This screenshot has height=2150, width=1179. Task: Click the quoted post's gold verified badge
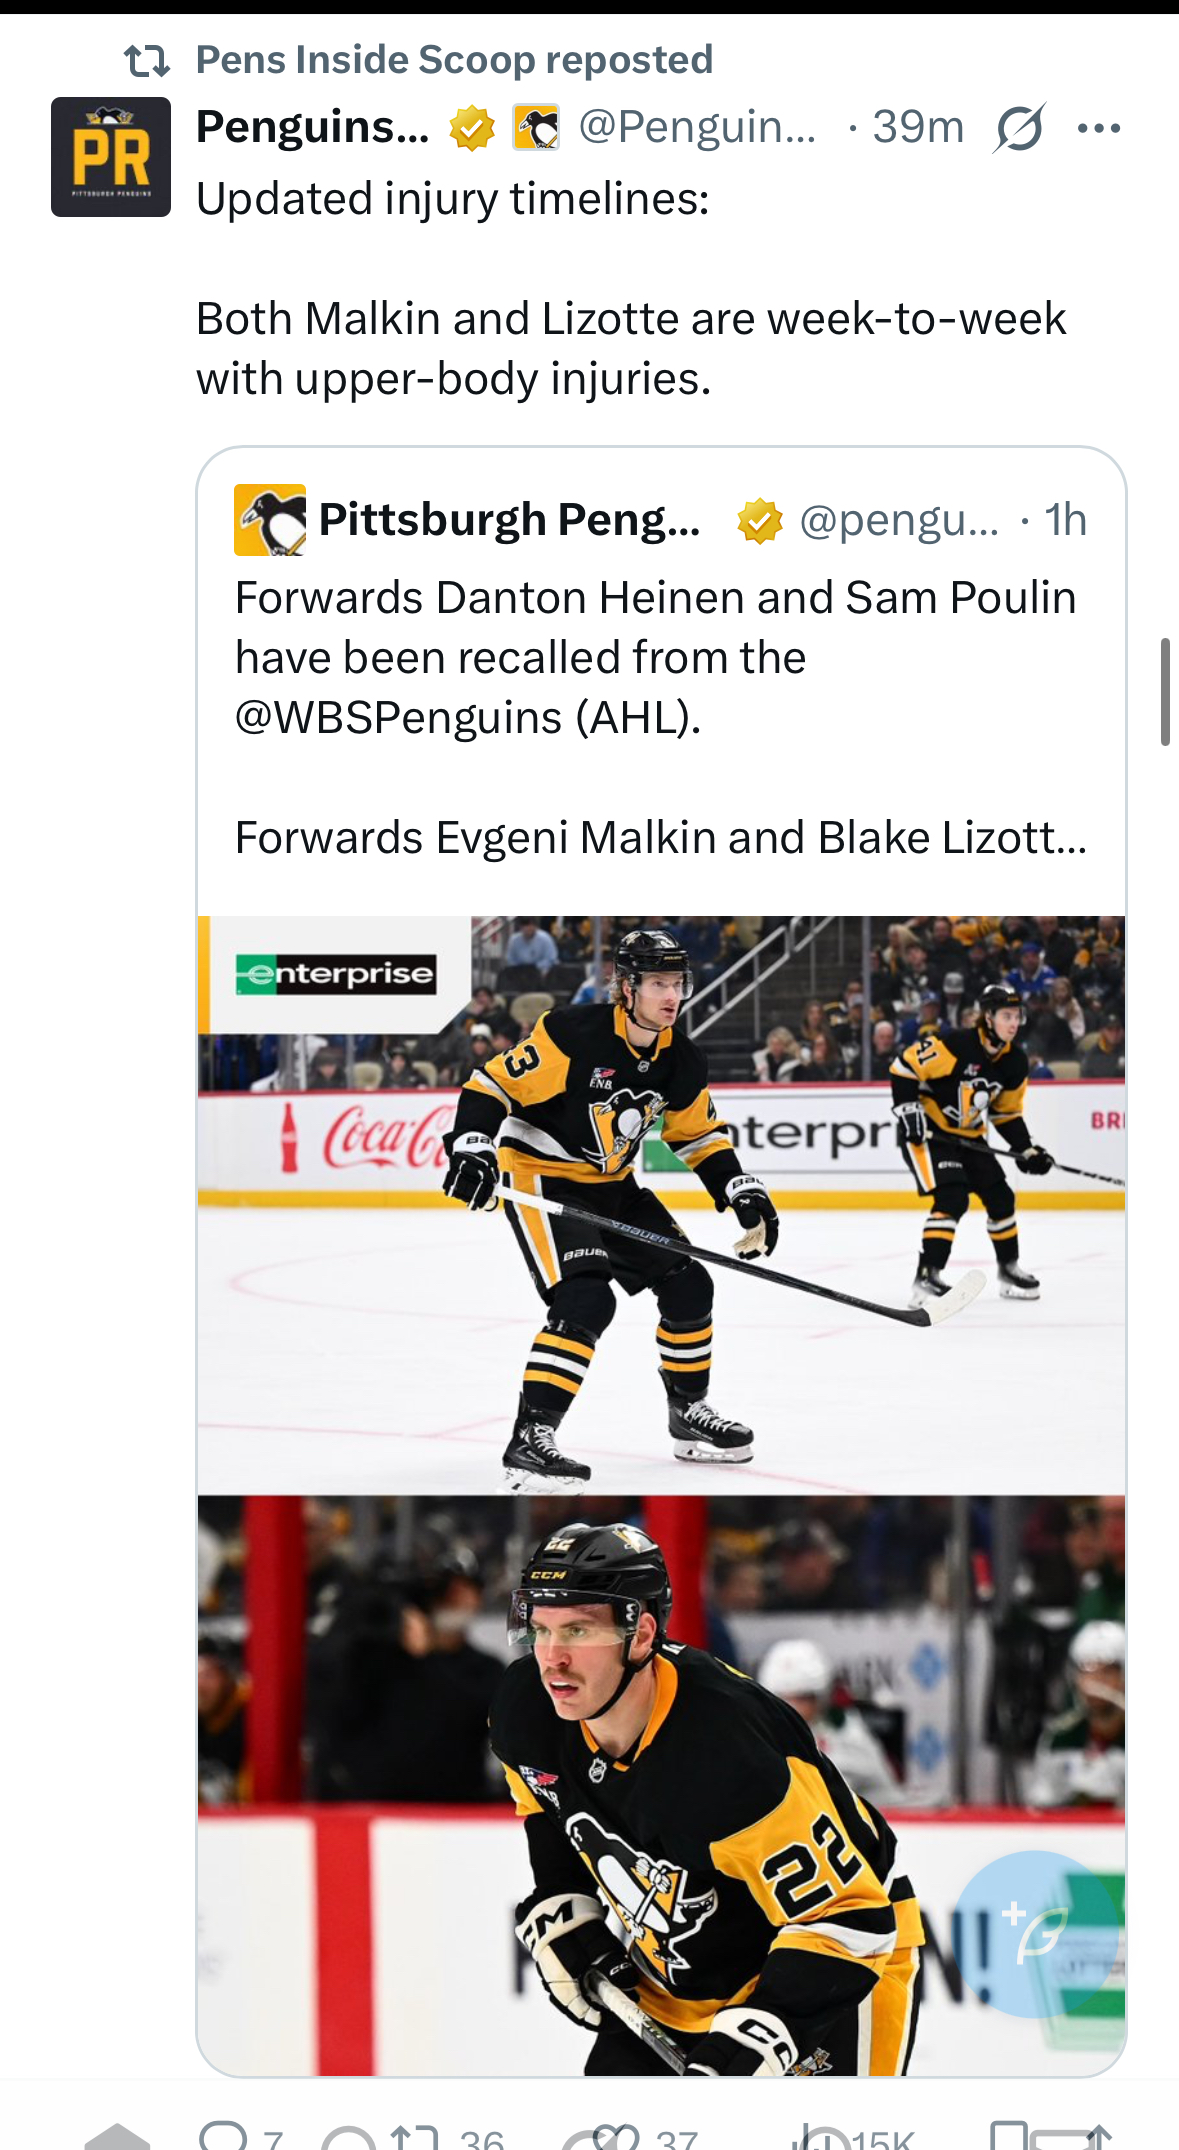760,521
